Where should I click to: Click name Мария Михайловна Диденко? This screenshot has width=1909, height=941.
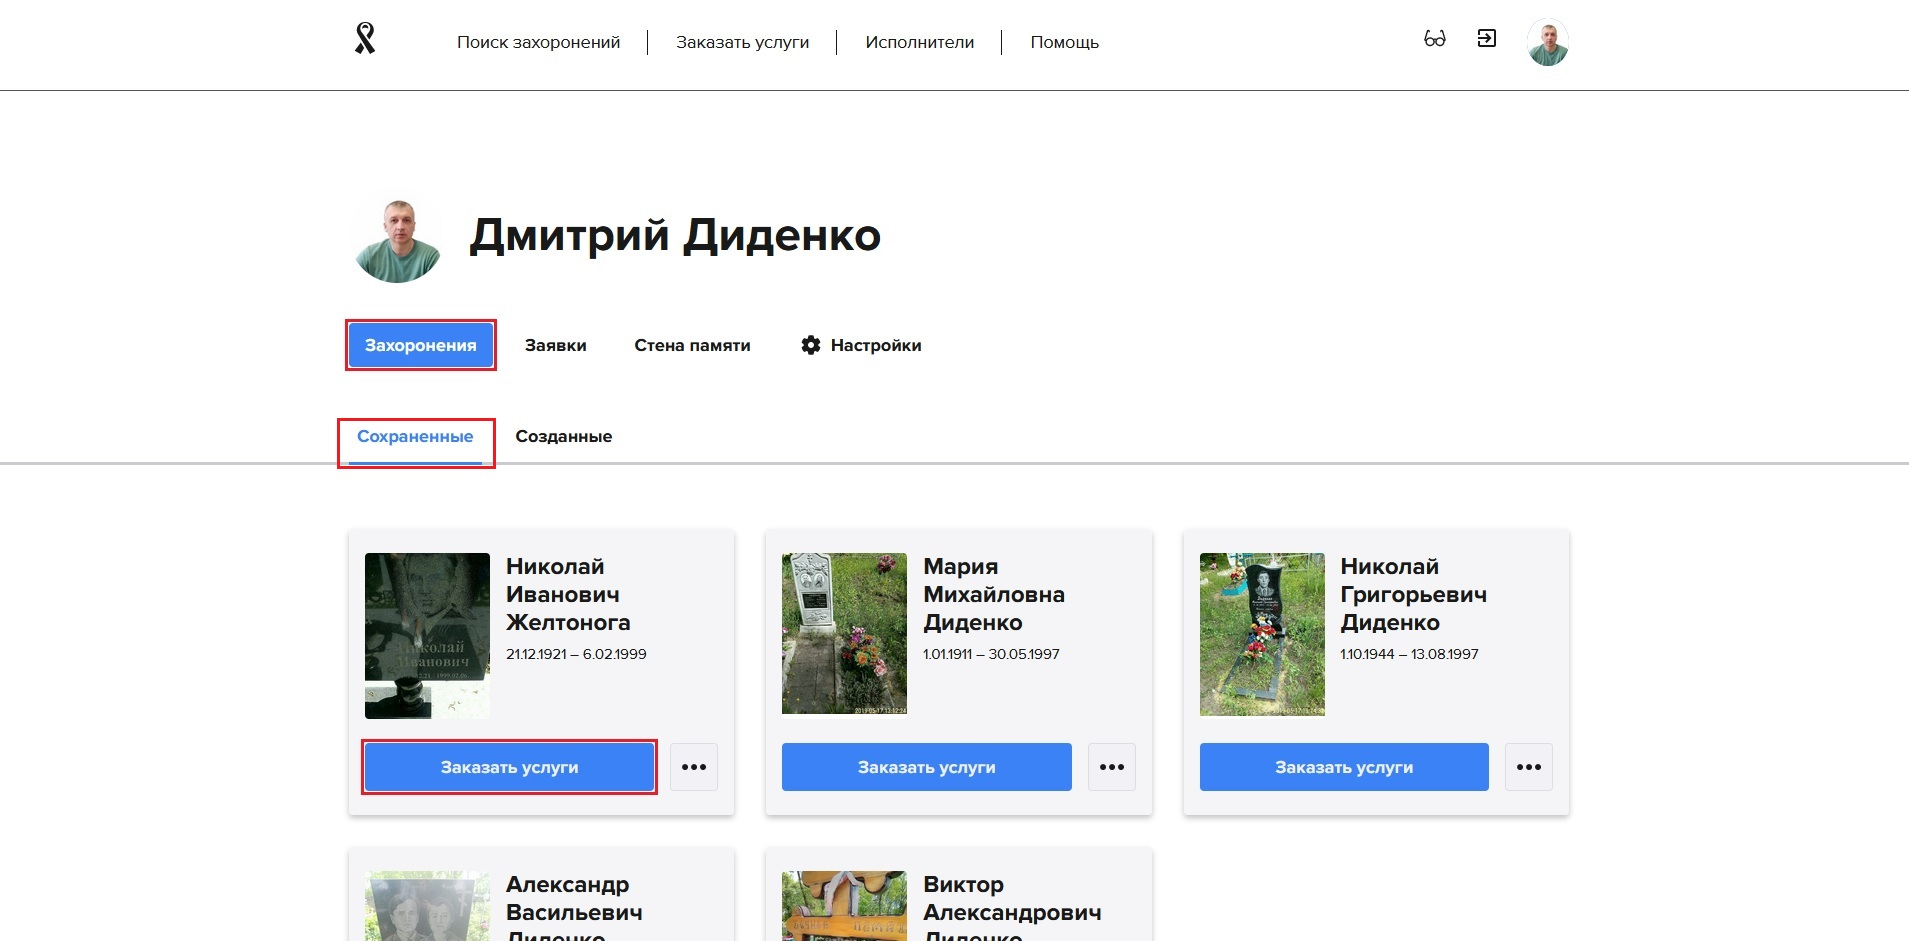coord(994,594)
